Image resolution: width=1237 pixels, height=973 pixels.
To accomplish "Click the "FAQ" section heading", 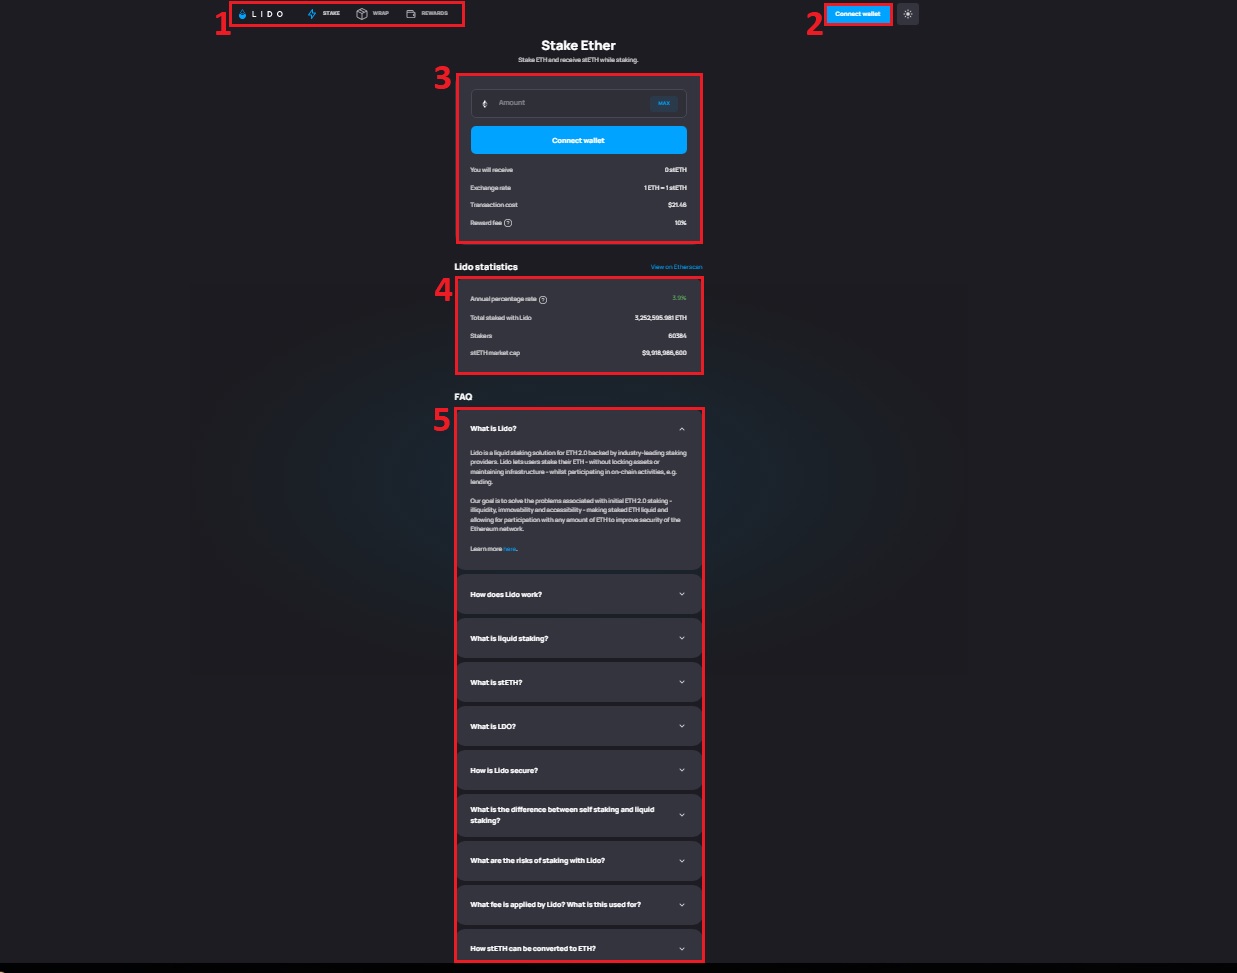I will [x=463, y=397].
